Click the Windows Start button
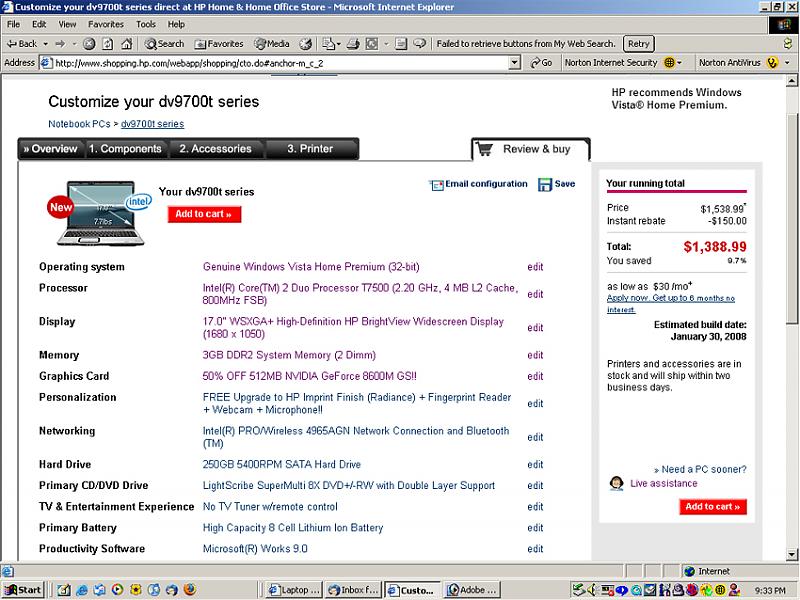Viewport: 800px width, 600px height. click(23, 590)
